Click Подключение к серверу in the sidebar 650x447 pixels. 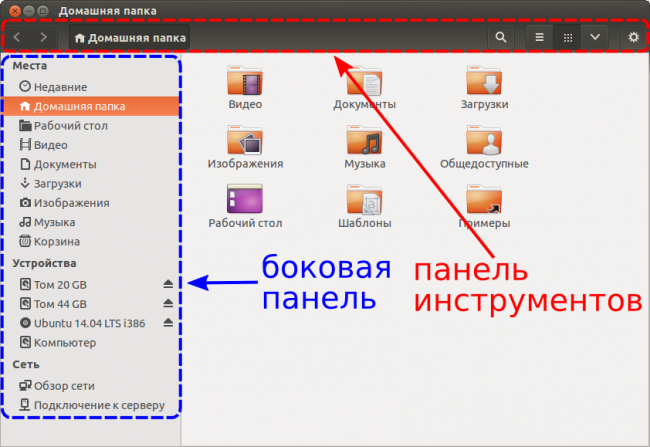pyautogui.click(x=91, y=405)
